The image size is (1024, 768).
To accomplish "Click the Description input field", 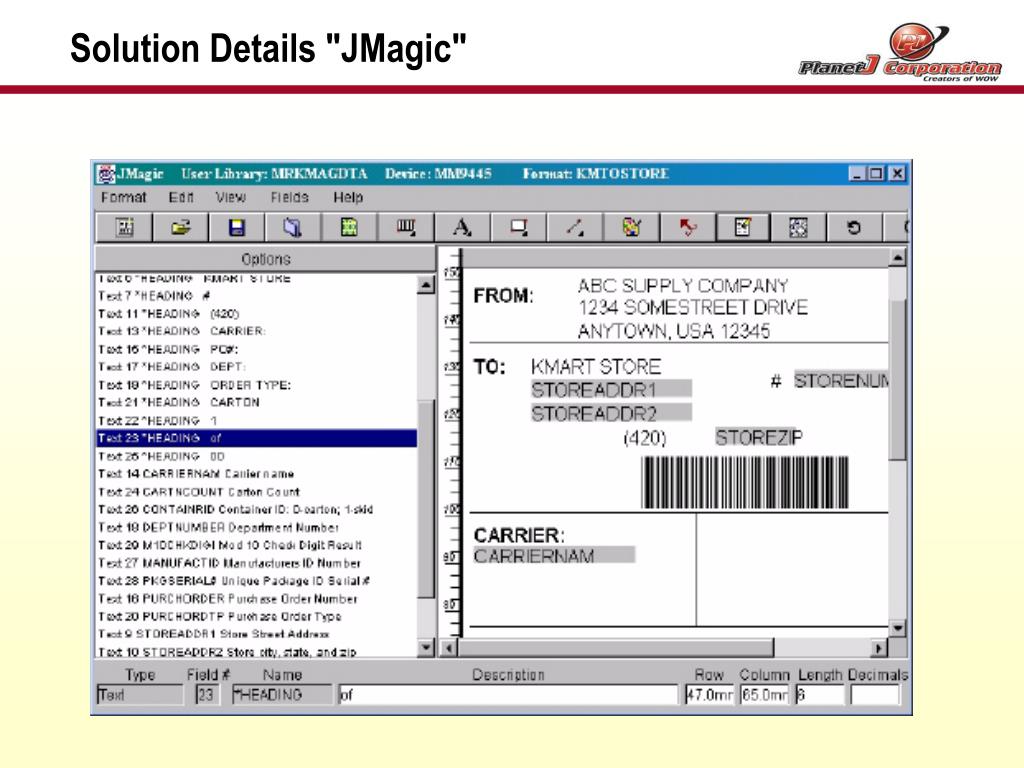I will [x=508, y=694].
